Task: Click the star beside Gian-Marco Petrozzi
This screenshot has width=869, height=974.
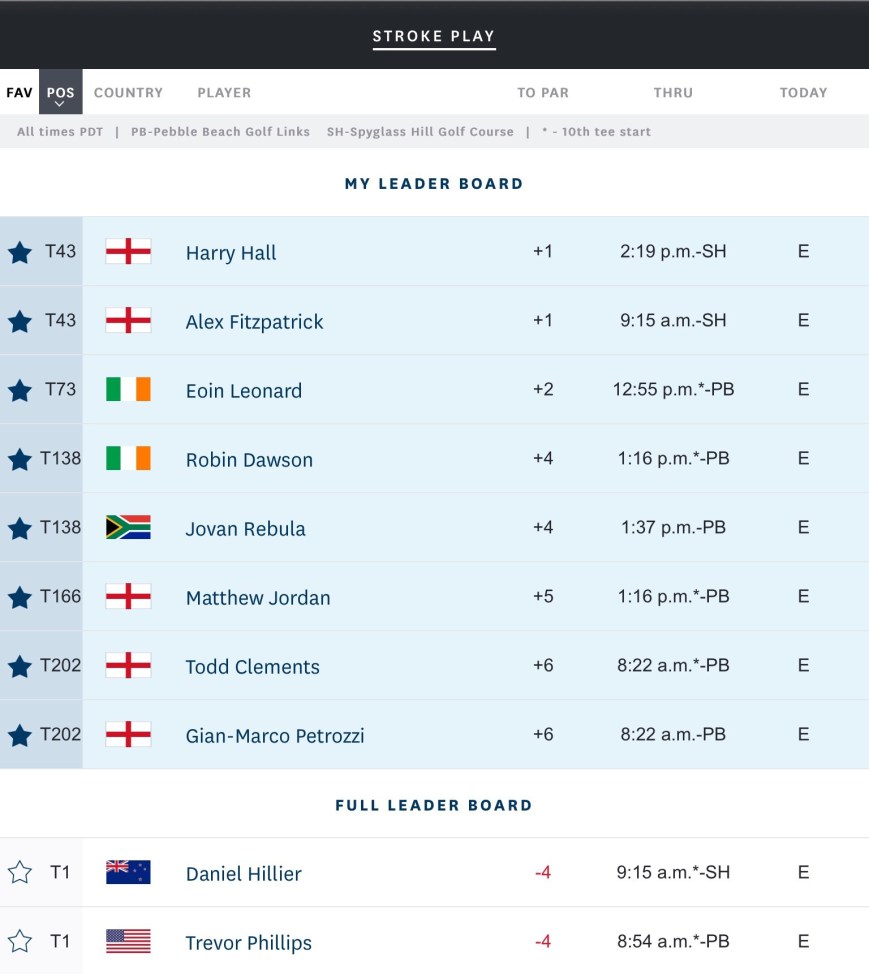Action: 20,735
